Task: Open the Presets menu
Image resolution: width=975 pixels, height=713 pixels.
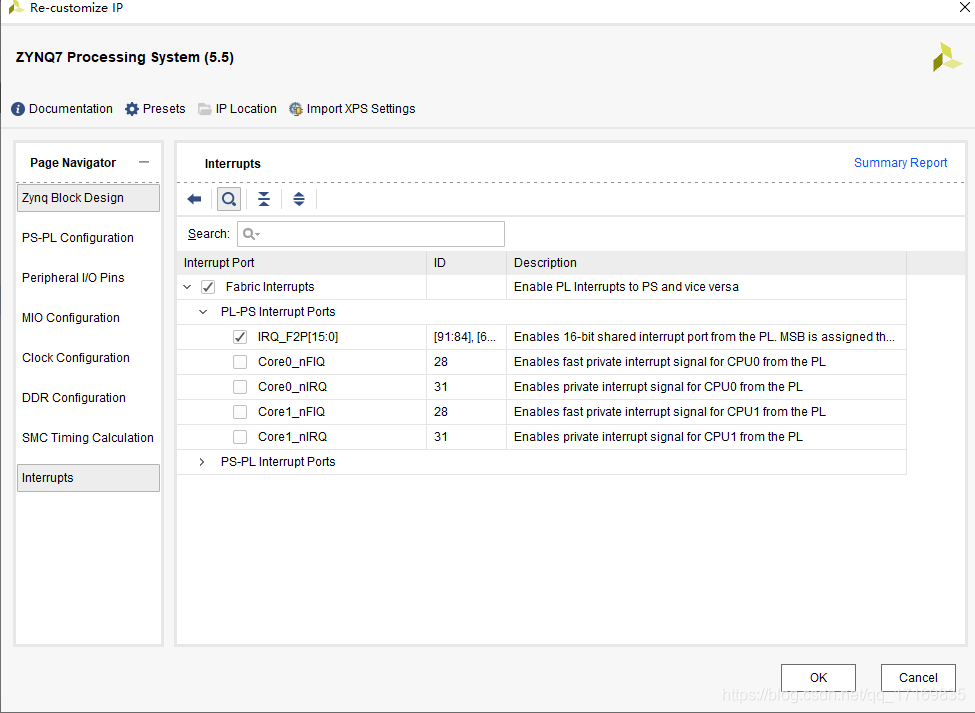Action: (x=164, y=109)
